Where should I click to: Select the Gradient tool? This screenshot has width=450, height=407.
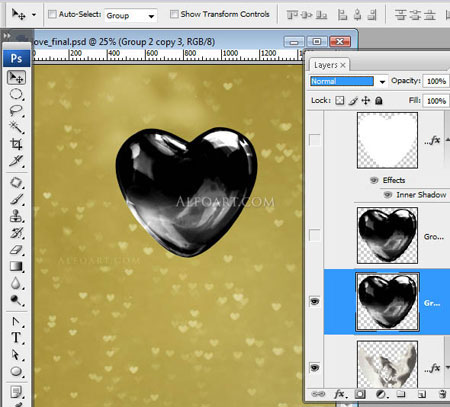(x=16, y=266)
